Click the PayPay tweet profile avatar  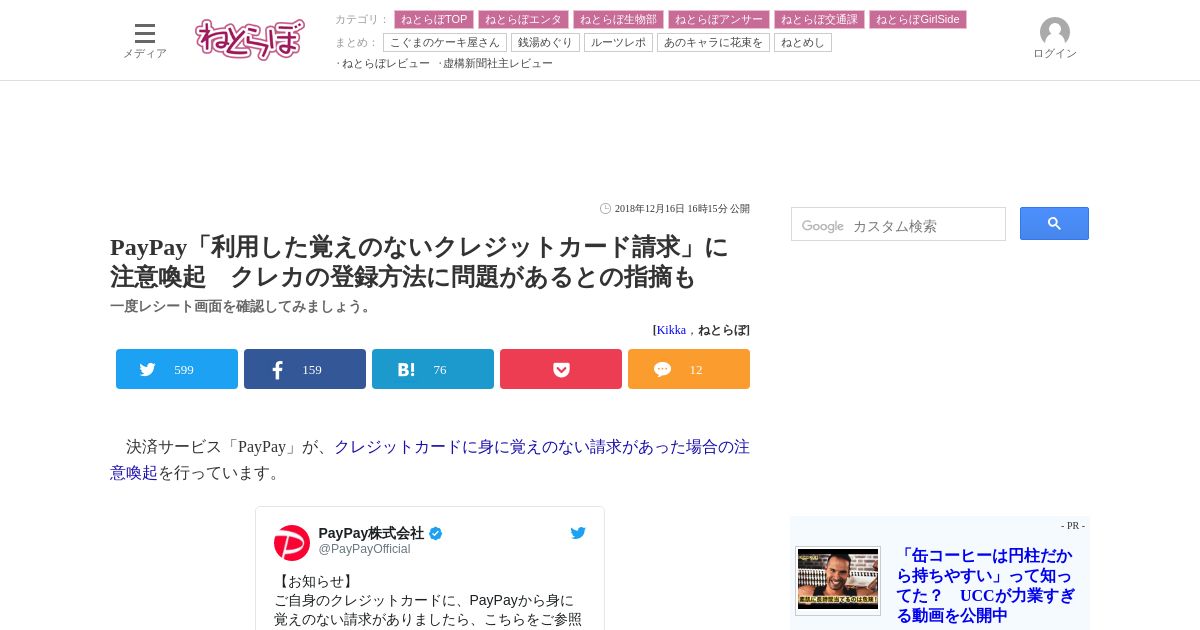point(292,542)
